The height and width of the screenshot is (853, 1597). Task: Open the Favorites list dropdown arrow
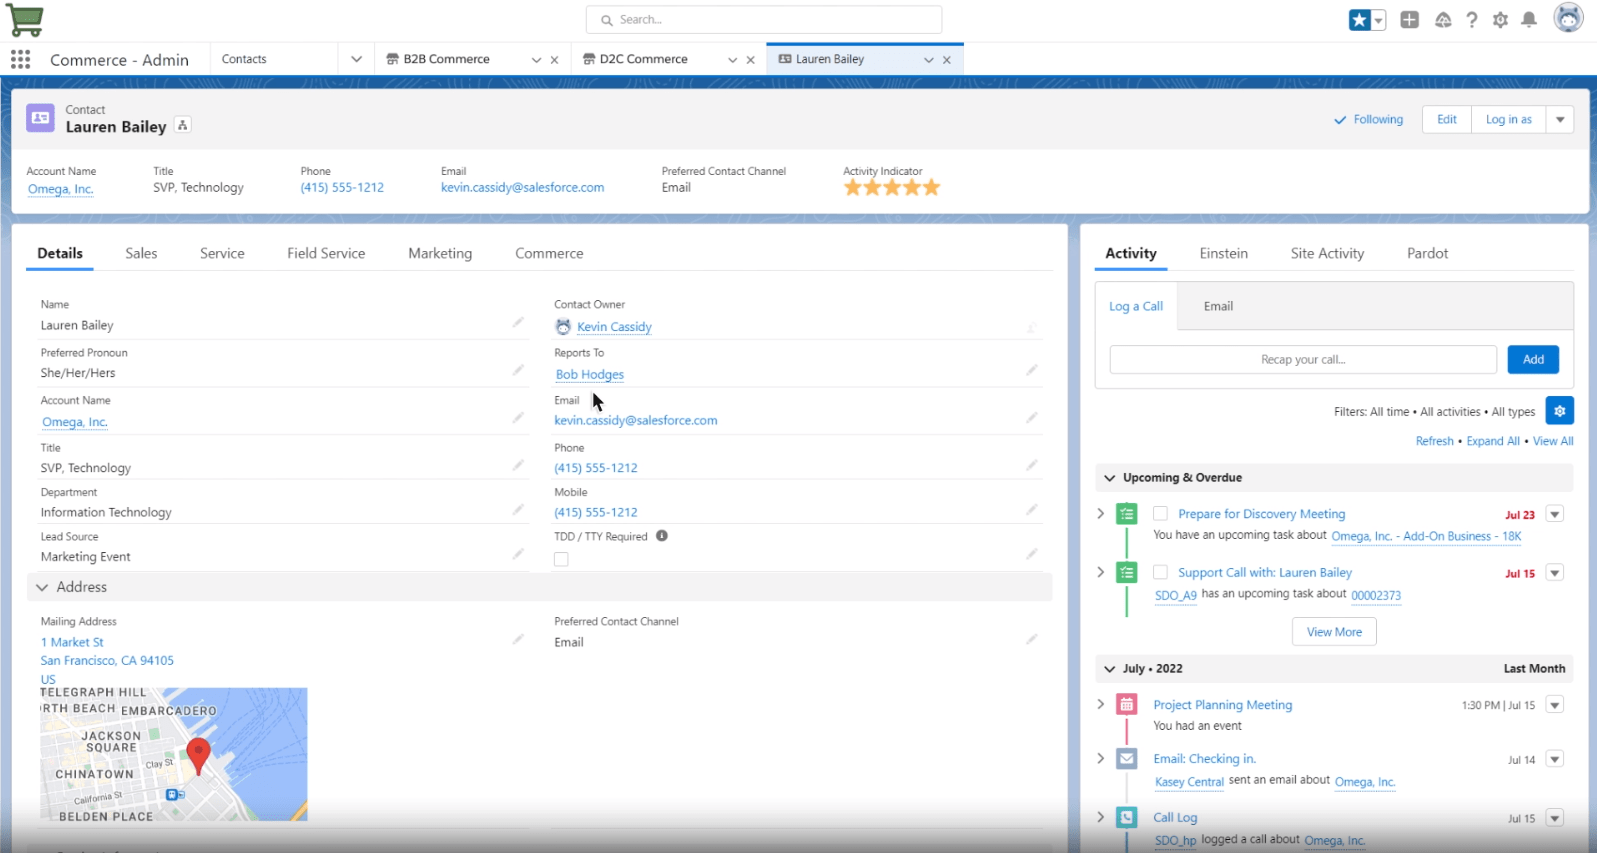coord(1379,20)
